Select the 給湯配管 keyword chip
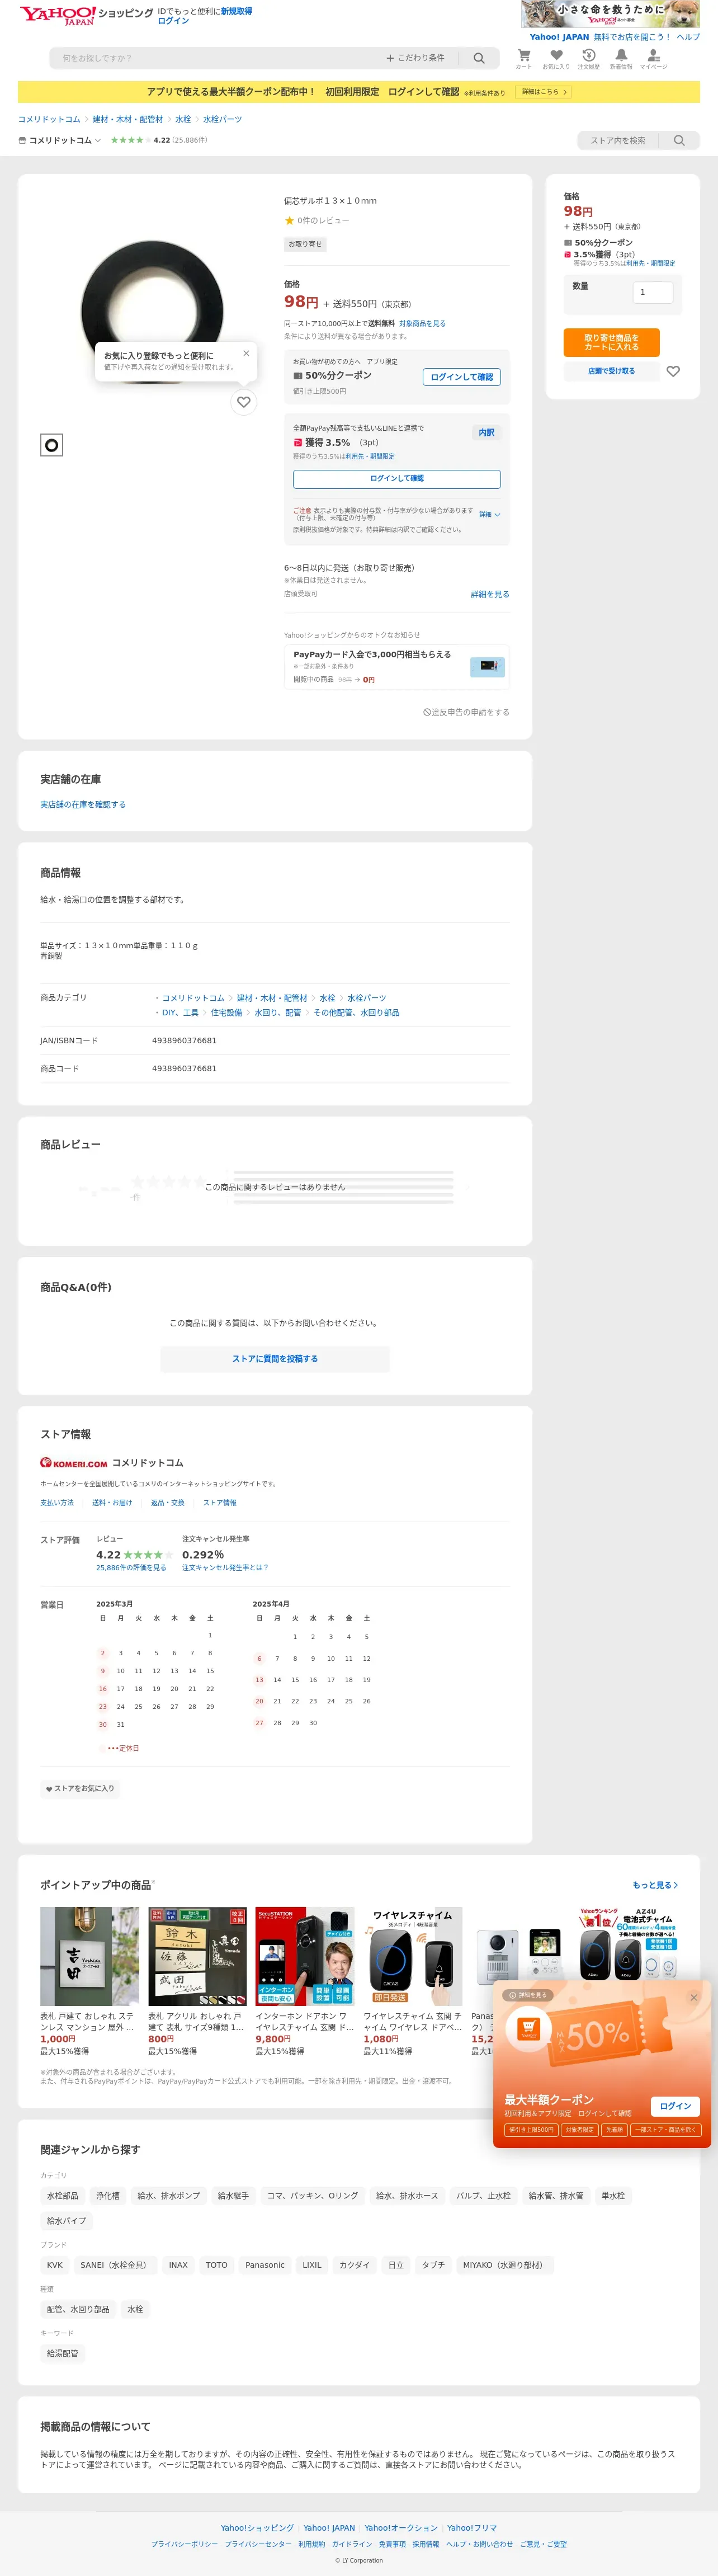718x2576 pixels. [x=62, y=2354]
